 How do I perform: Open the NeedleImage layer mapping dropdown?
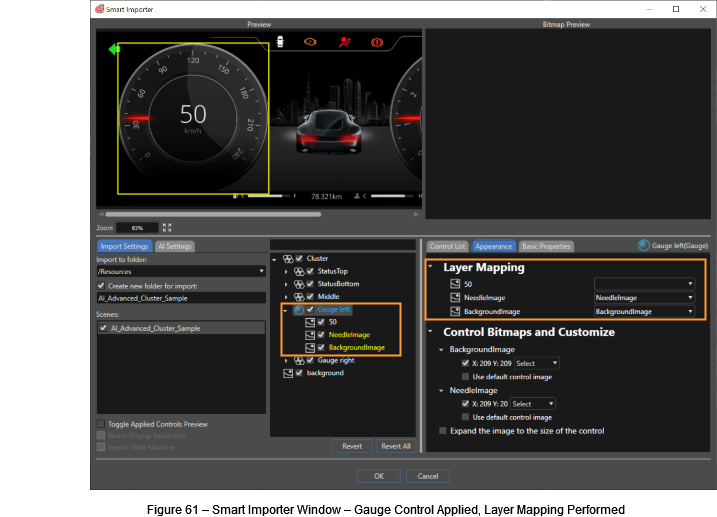coord(644,298)
